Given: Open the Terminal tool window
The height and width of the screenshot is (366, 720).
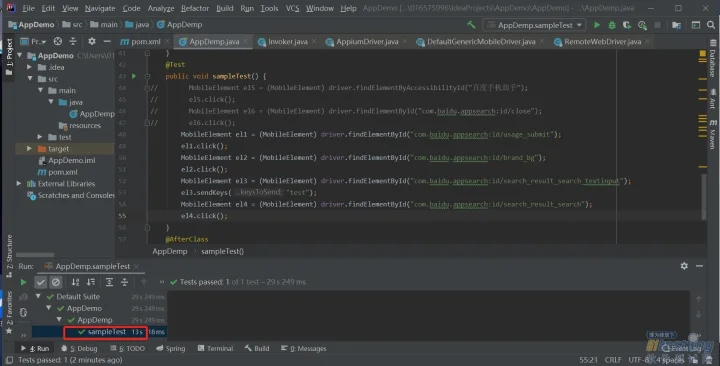Looking at the screenshot, I should click(x=215, y=349).
